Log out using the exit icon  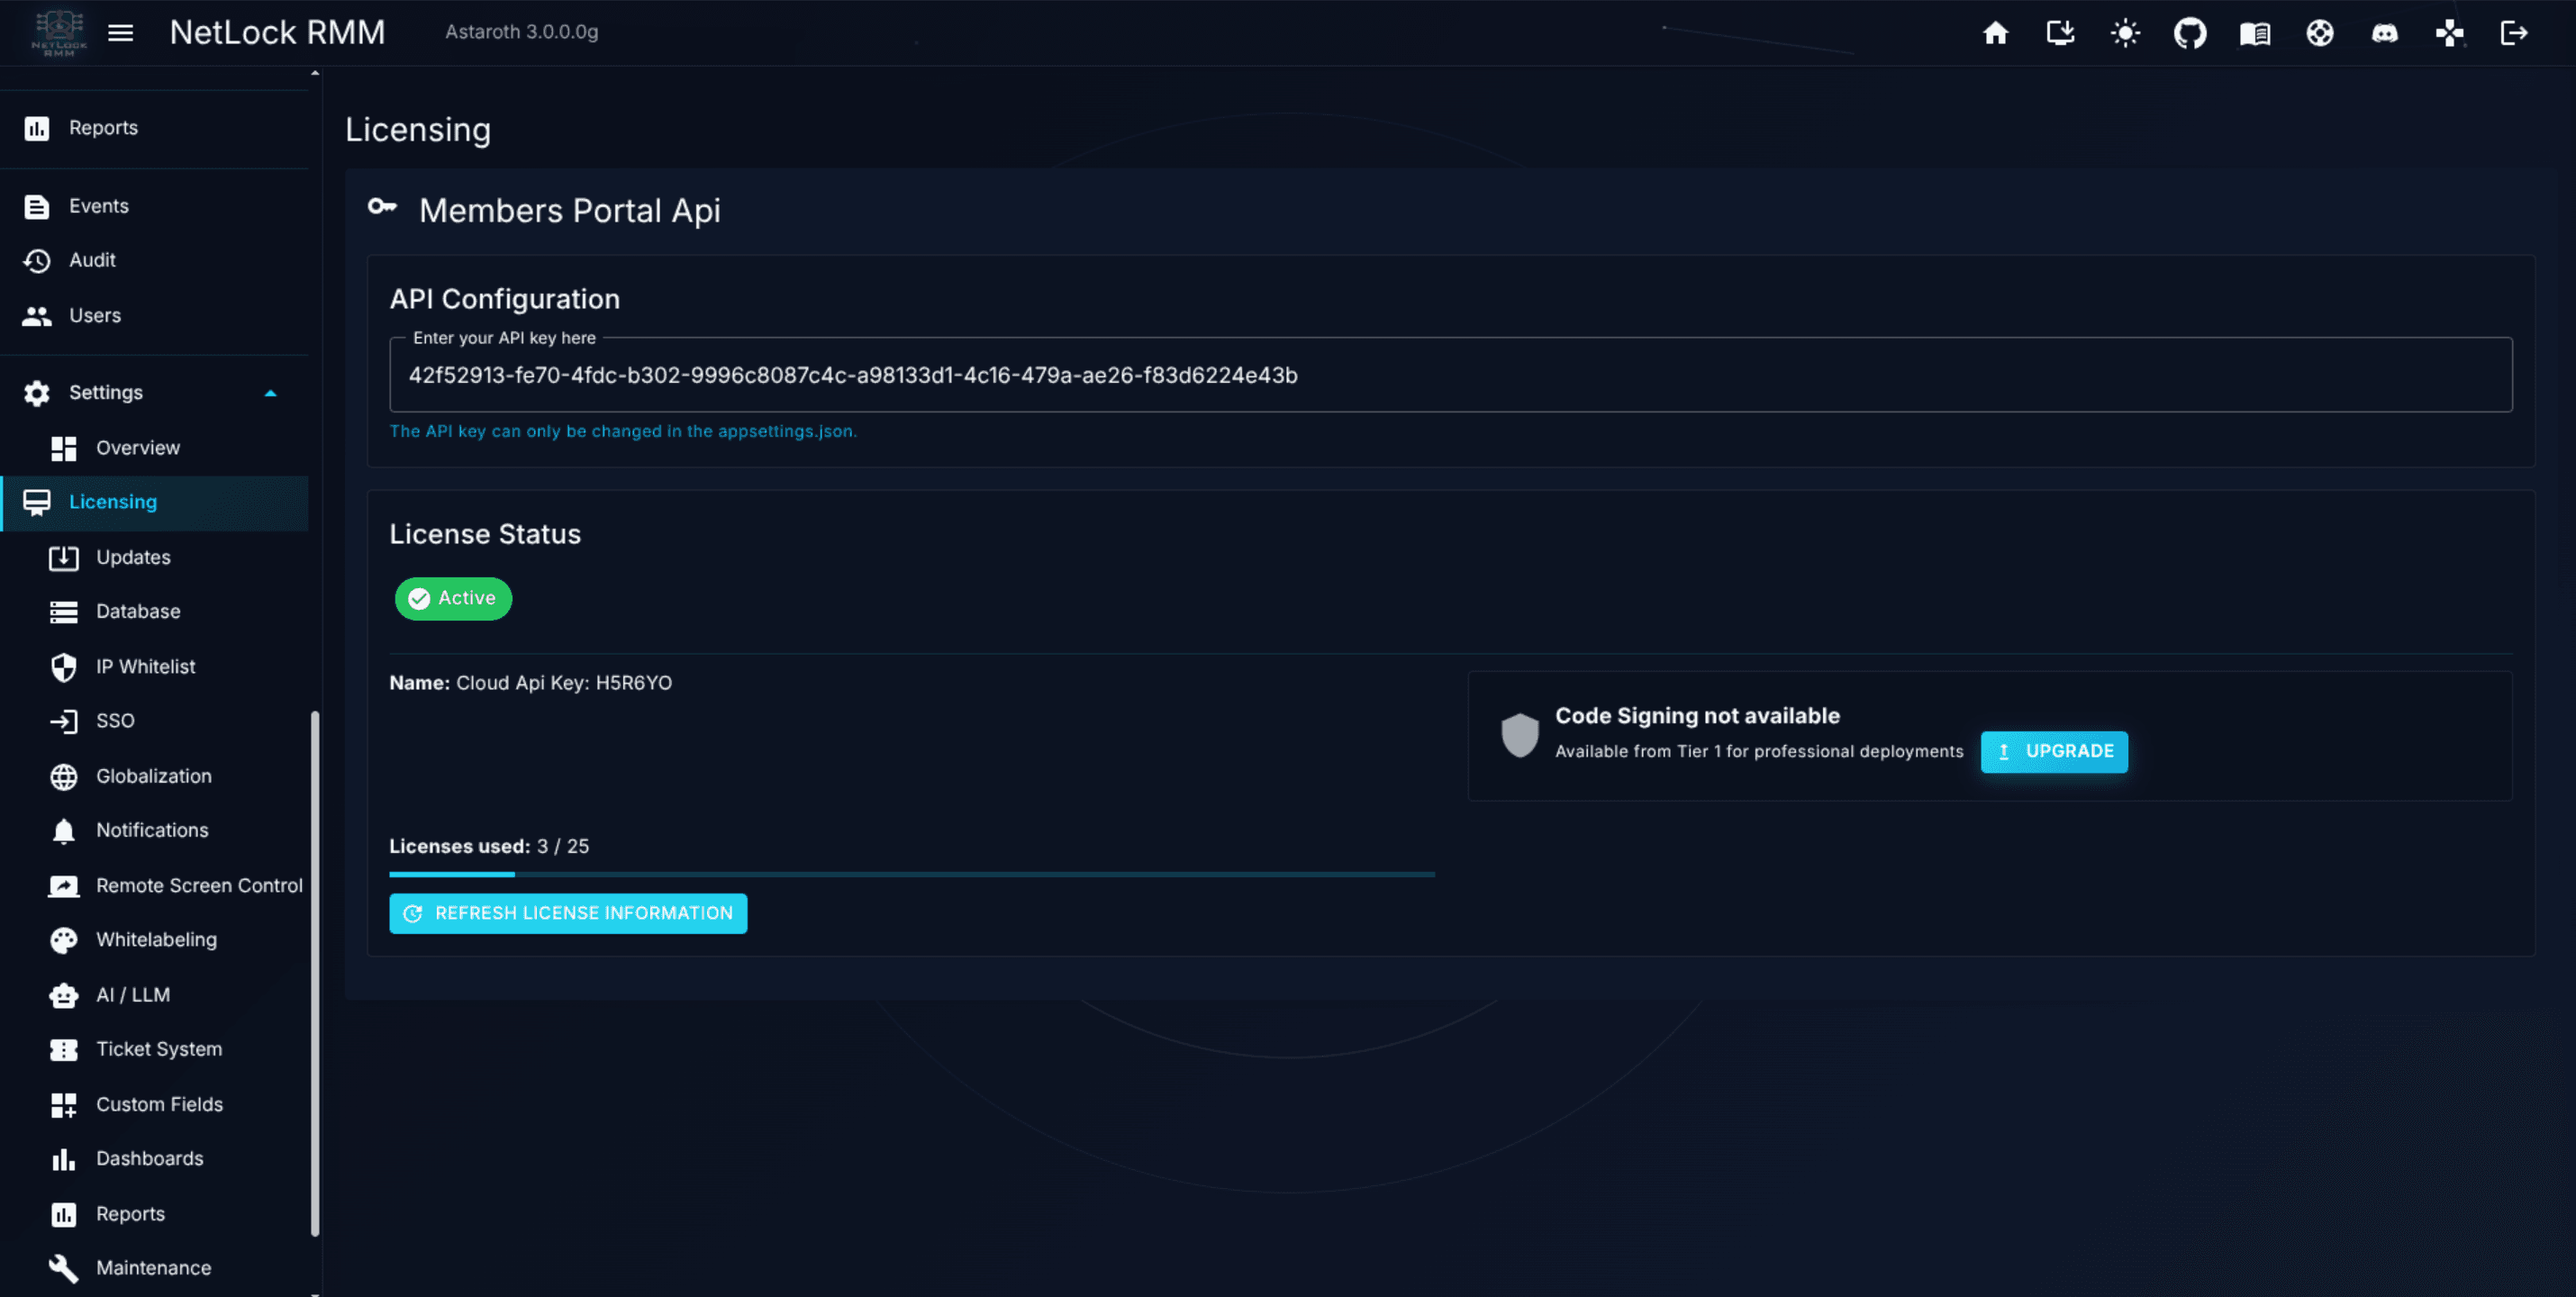tap(2514, 33)
